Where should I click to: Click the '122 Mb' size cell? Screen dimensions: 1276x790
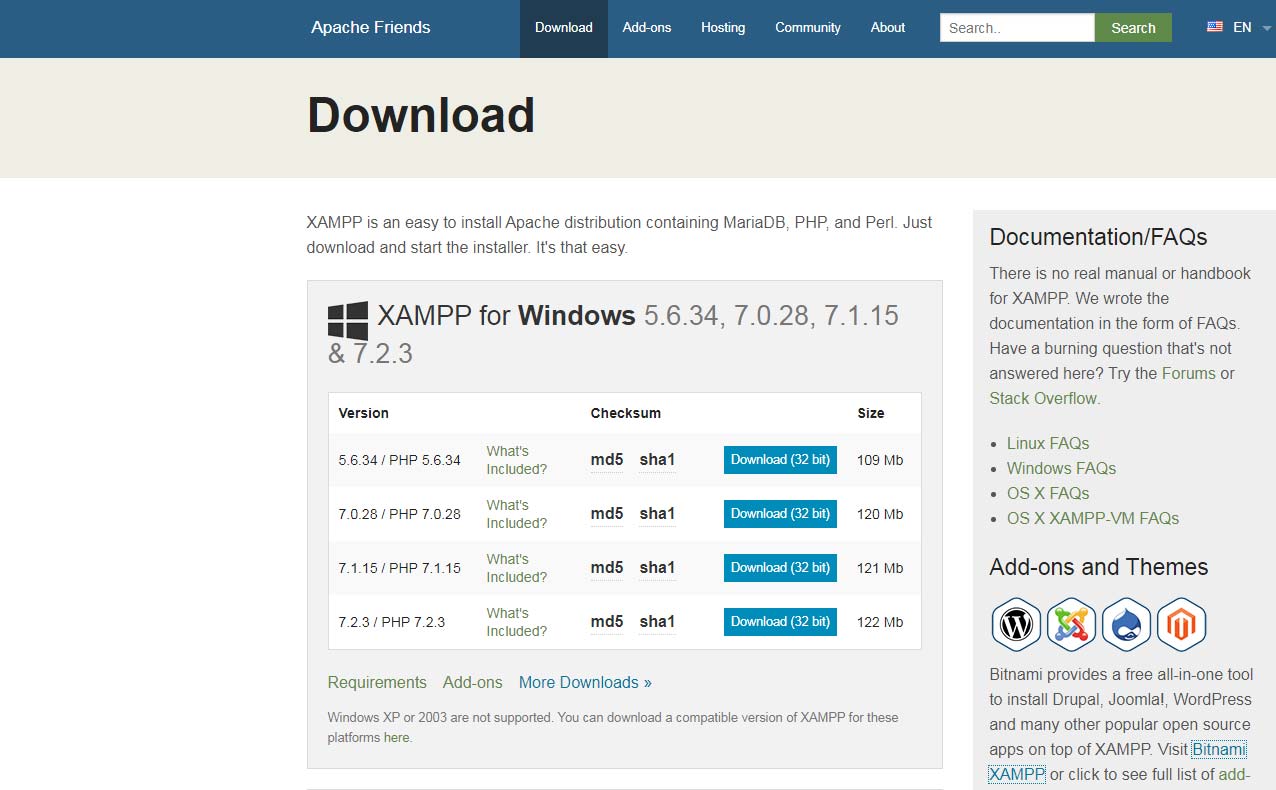(880, 622)
